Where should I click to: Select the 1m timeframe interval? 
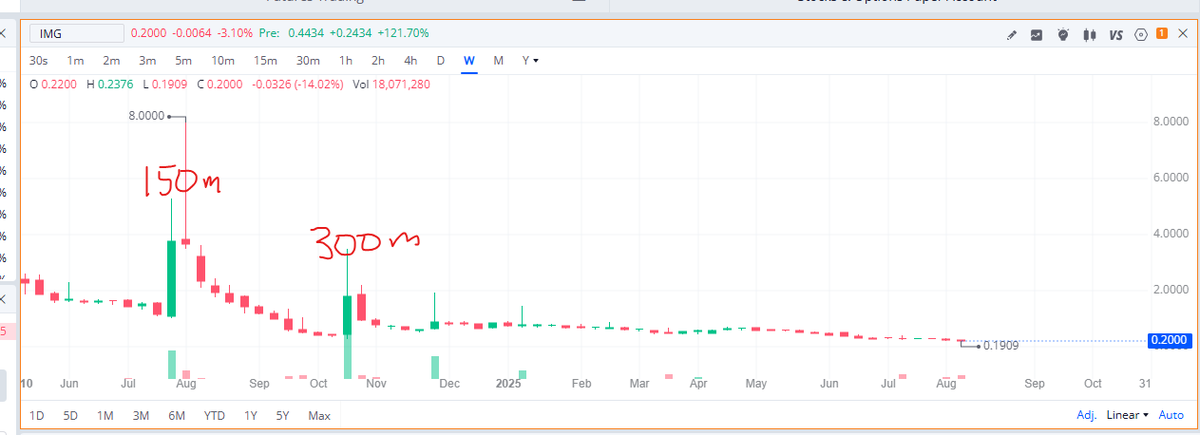(x=75, y=61)
